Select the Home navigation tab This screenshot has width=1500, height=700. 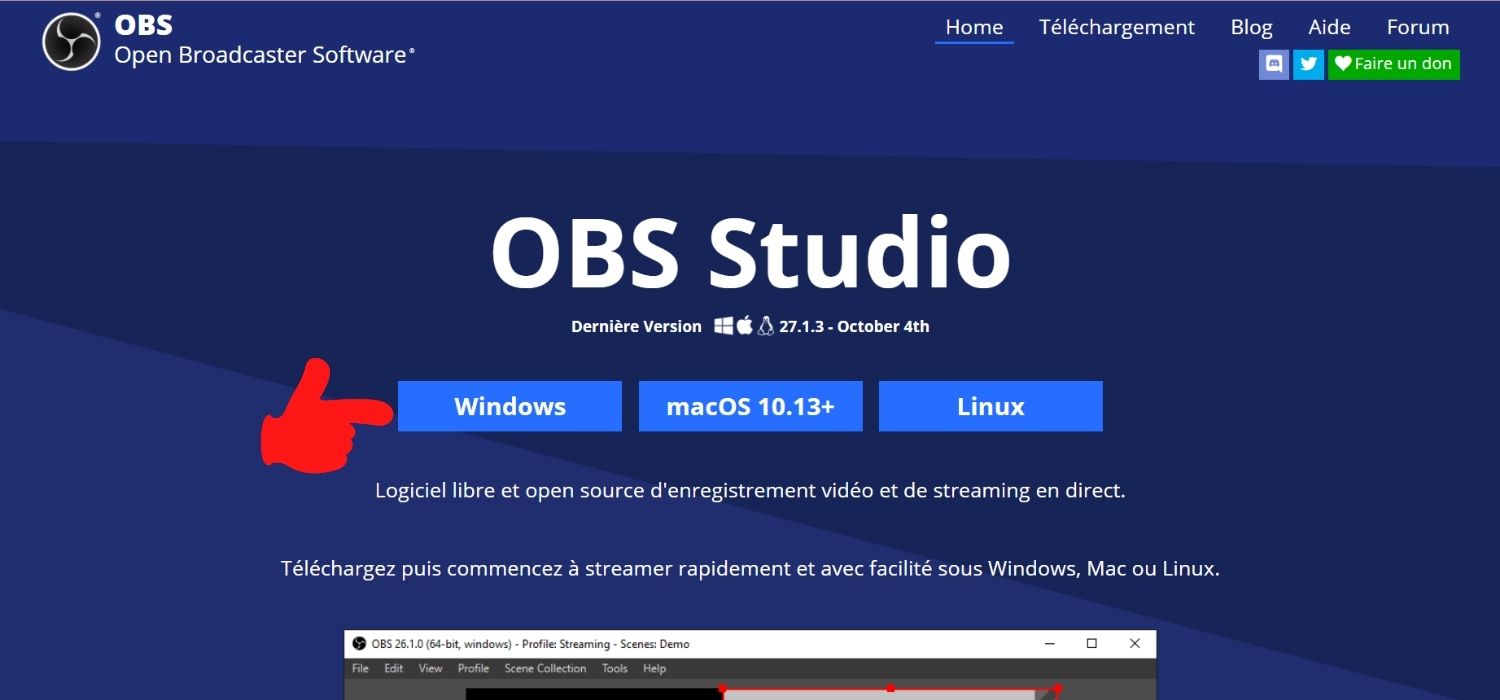click(x=973, y=27)
